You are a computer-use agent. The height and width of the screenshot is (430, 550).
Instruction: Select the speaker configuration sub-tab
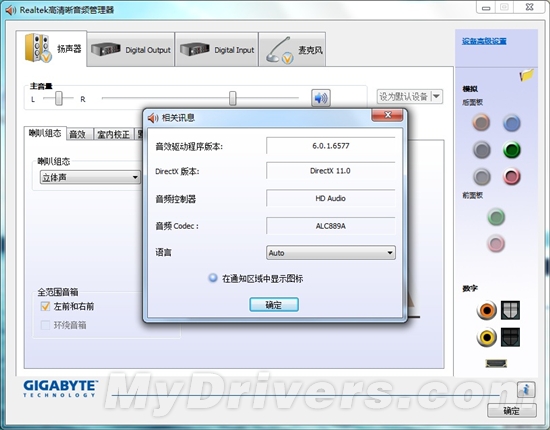click(x=45, y=133)
